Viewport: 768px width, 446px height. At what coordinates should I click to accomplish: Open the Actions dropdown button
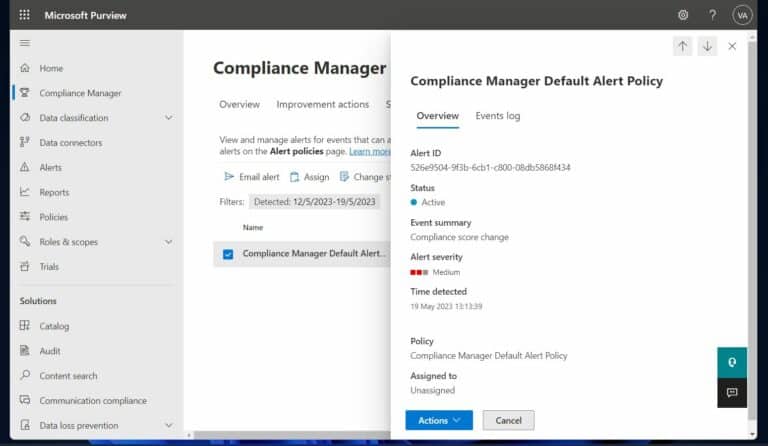click(x=439, y=420)
